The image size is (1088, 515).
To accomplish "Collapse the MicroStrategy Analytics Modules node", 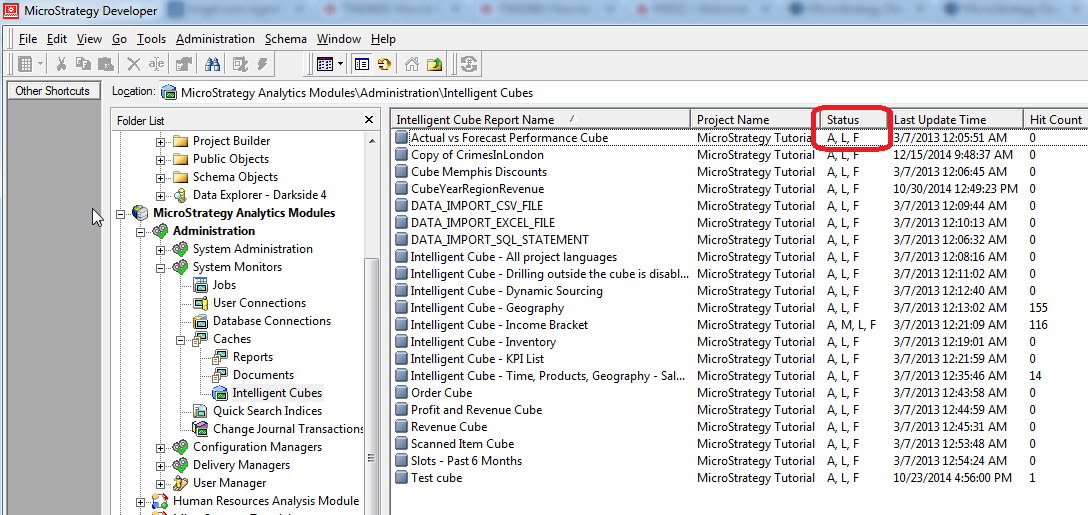I will (x=121, y=213).
